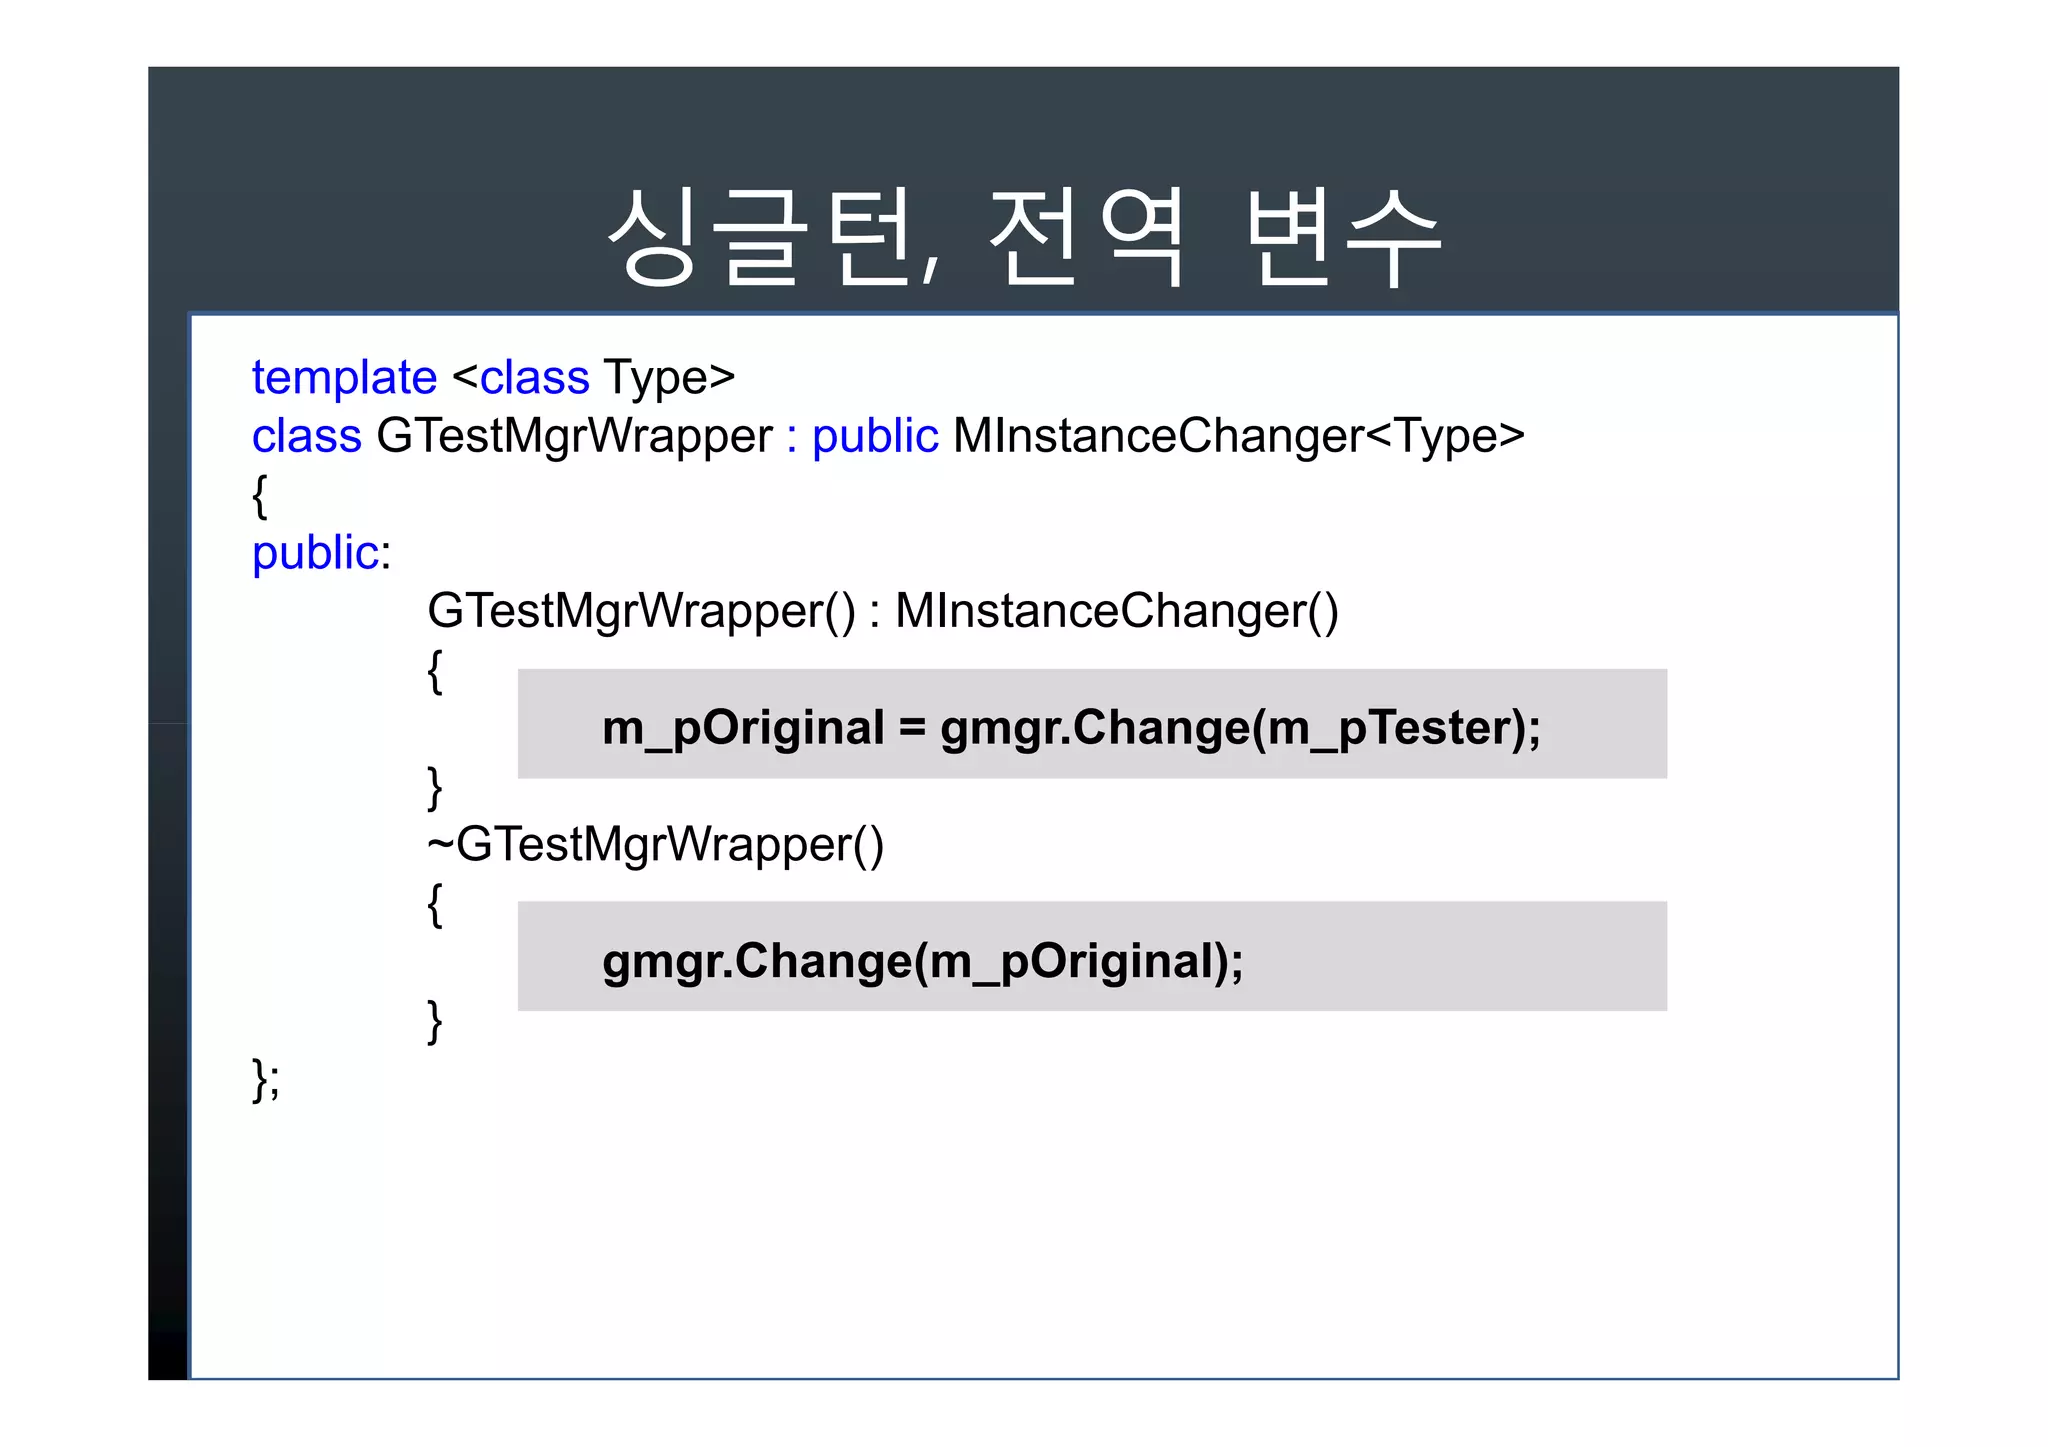Click the line 'template <class Type>'
Screen dimensions: 2048x1447
point(493,379)
